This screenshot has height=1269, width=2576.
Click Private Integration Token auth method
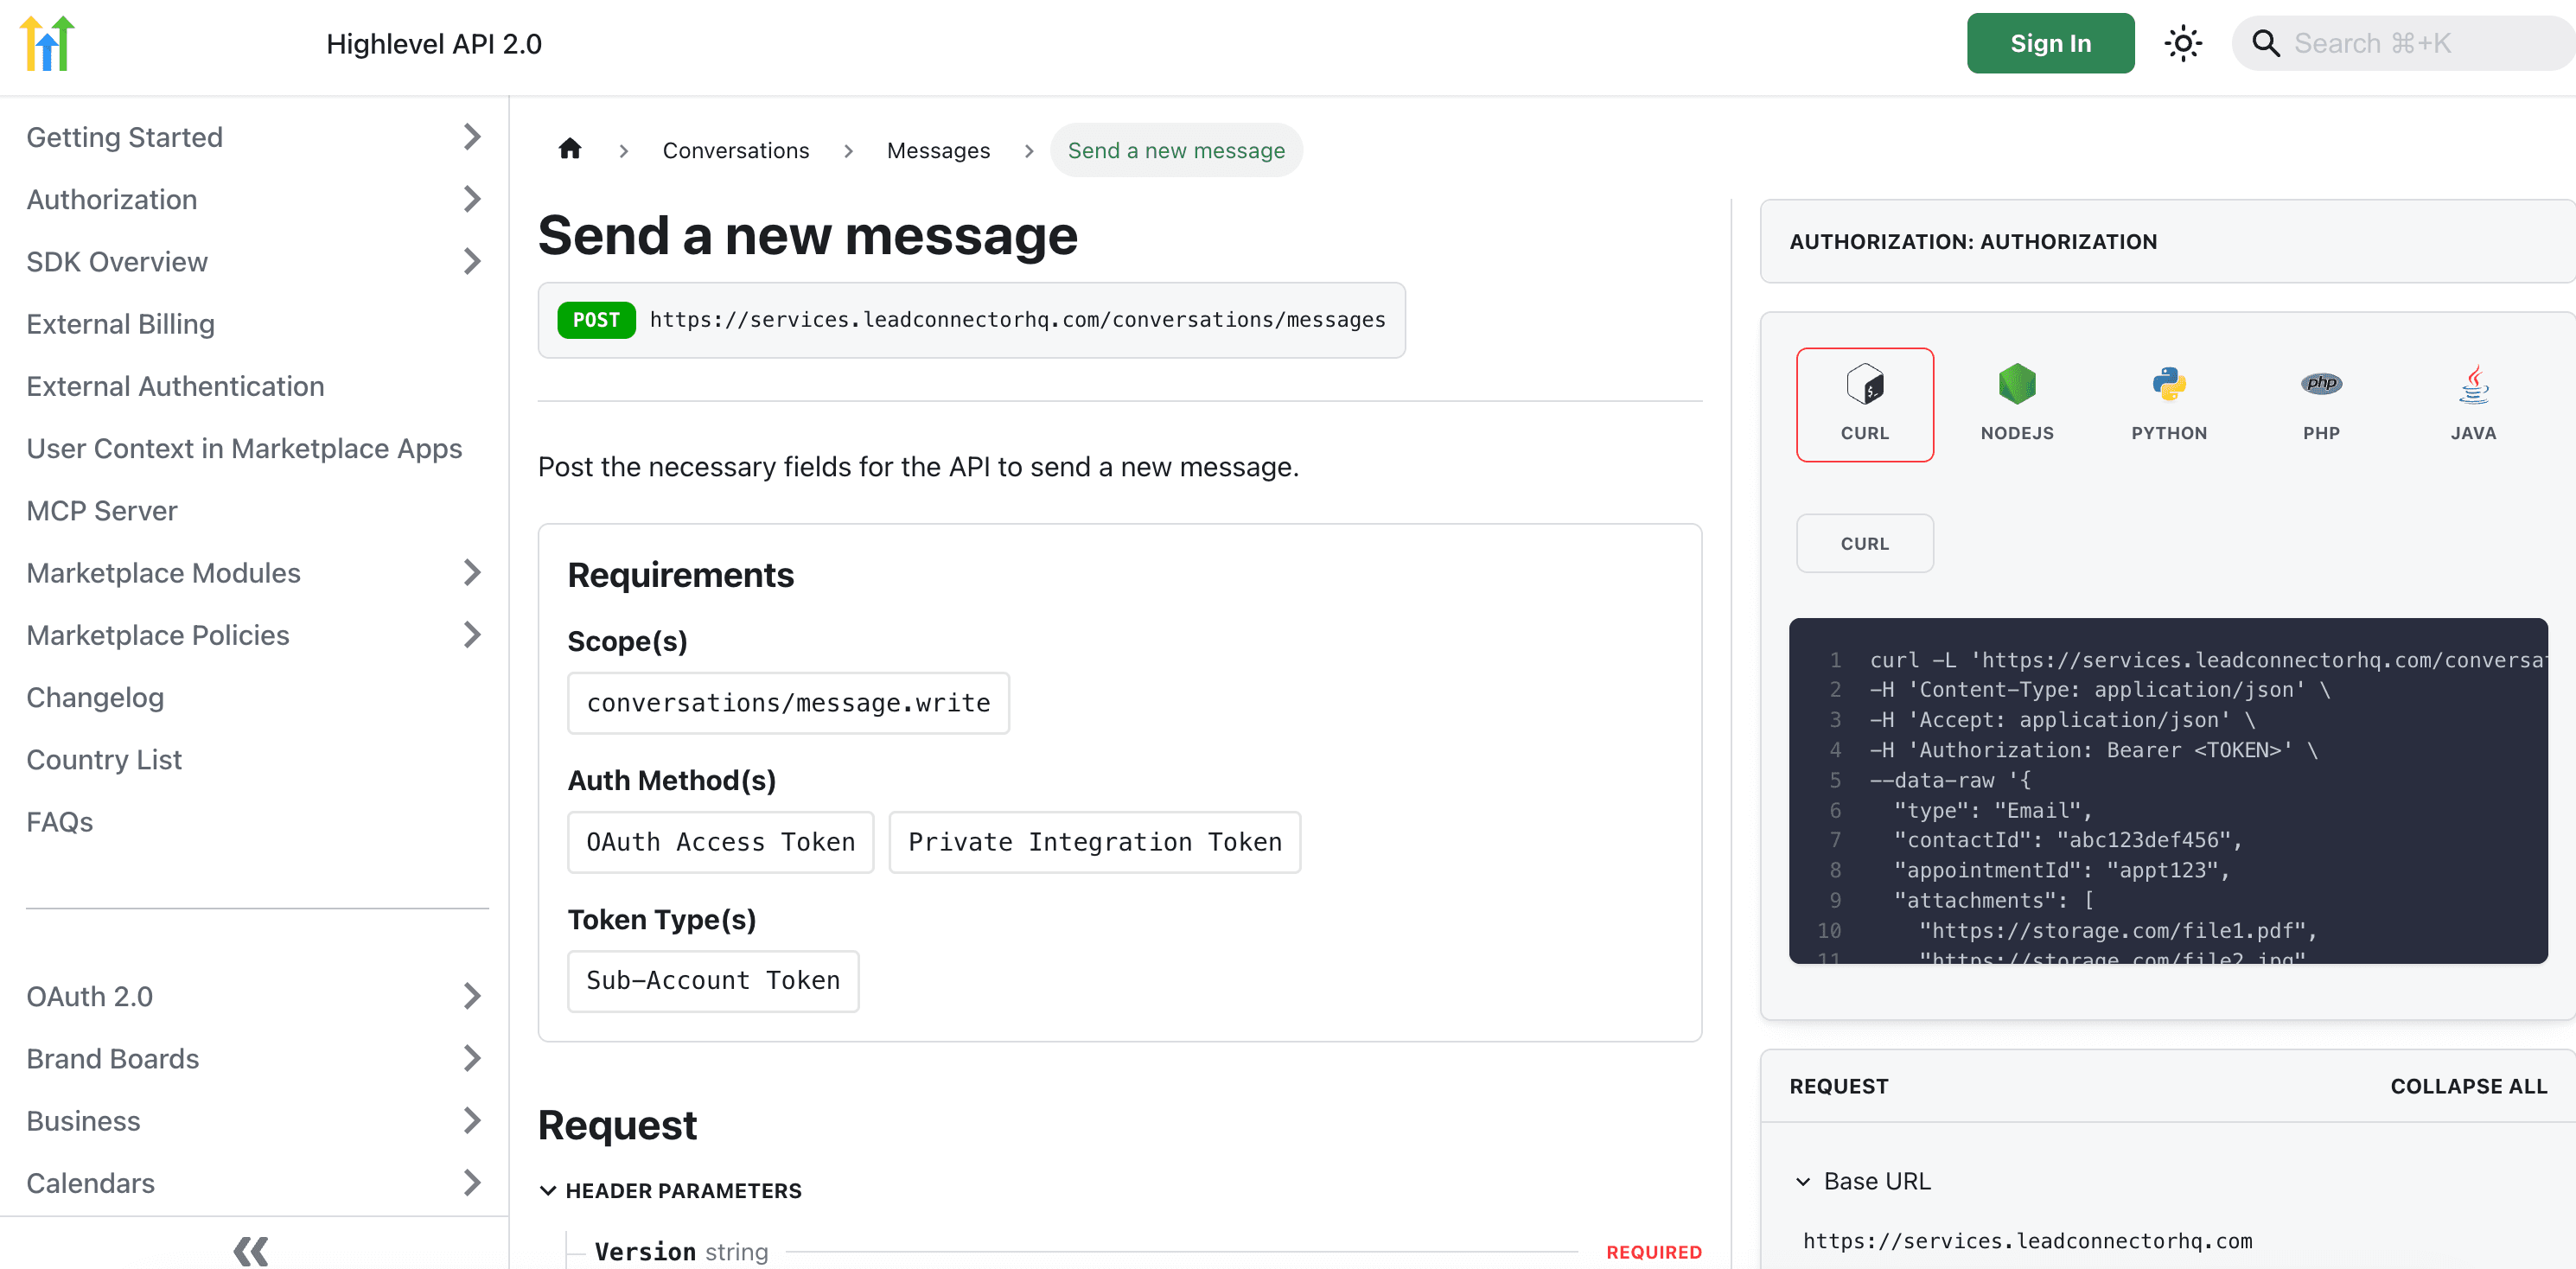(1094, 842)
